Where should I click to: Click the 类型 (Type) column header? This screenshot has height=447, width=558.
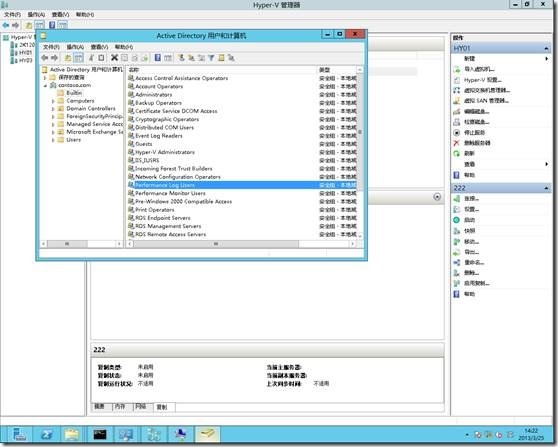pos(336,70)
